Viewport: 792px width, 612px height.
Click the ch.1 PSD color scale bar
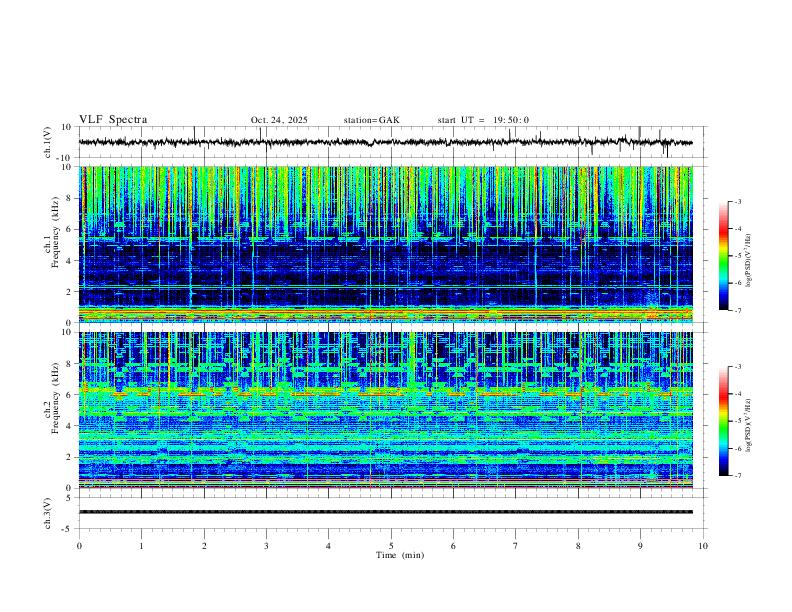(x=724, y=256)
